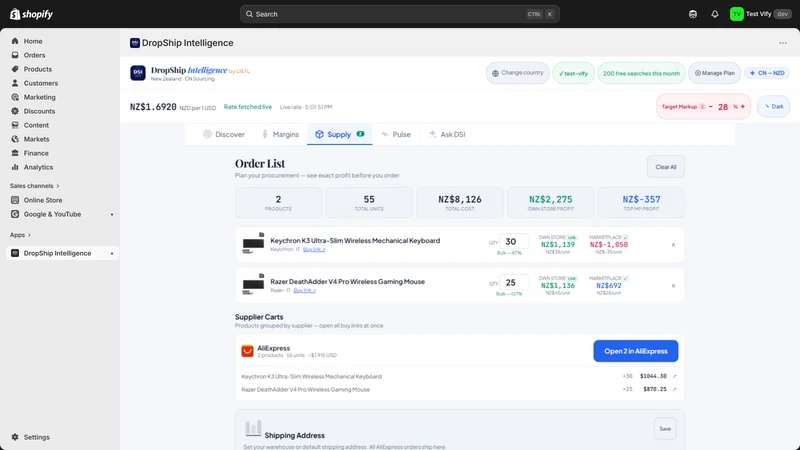Click the Razer mouse thumbnail
This screenshot has width=800, height=450.
[253, 284]
